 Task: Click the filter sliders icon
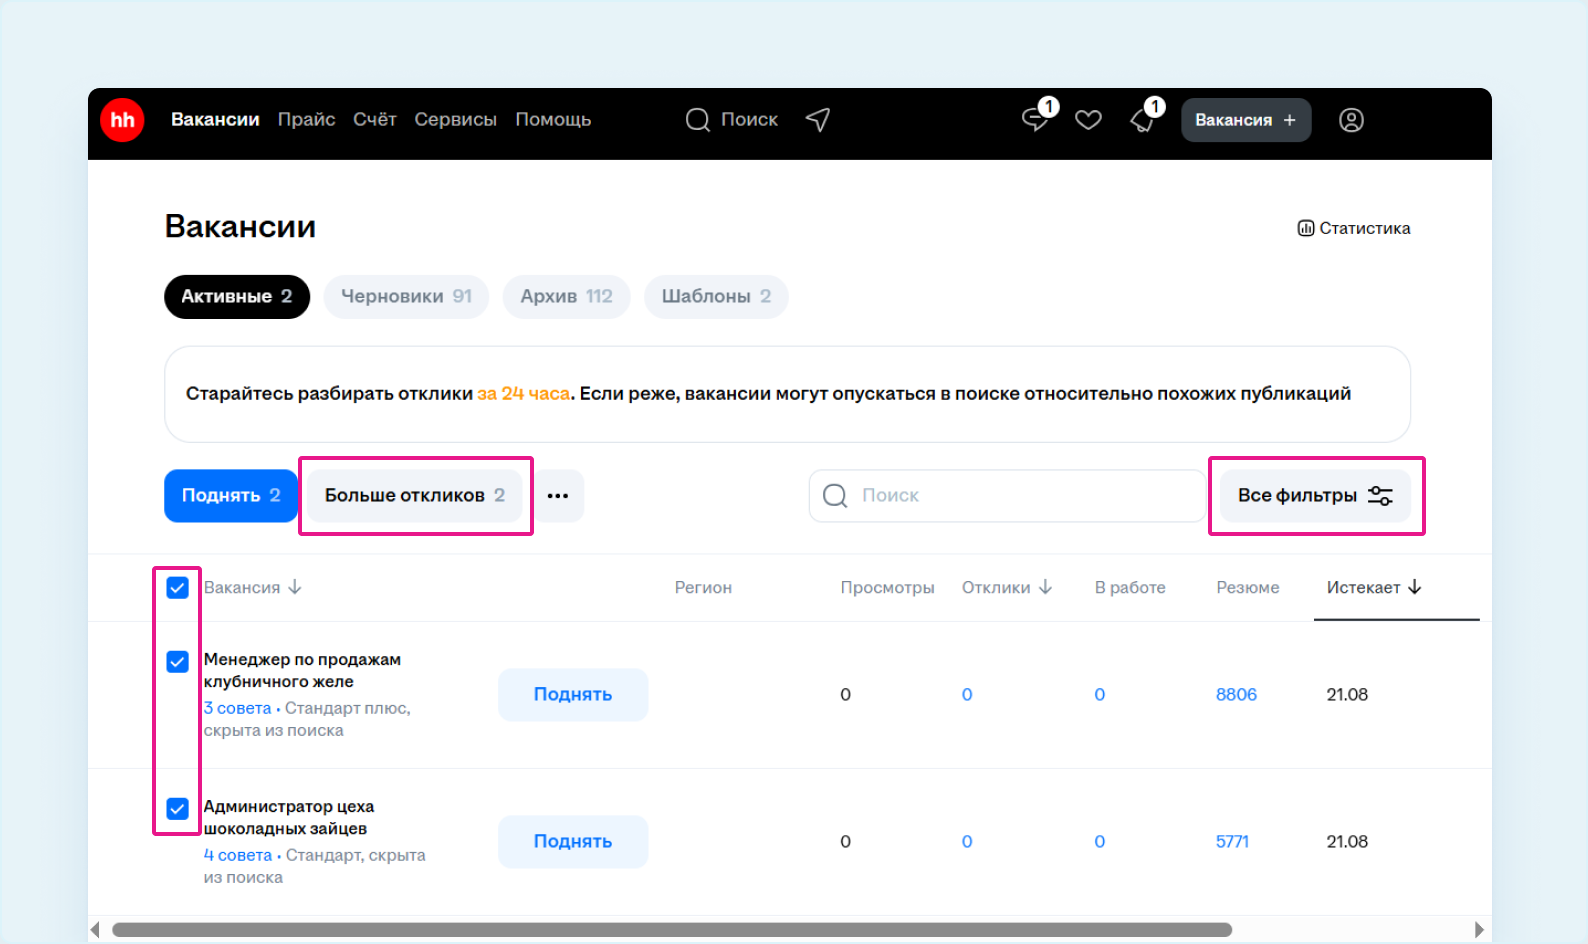1380,496
